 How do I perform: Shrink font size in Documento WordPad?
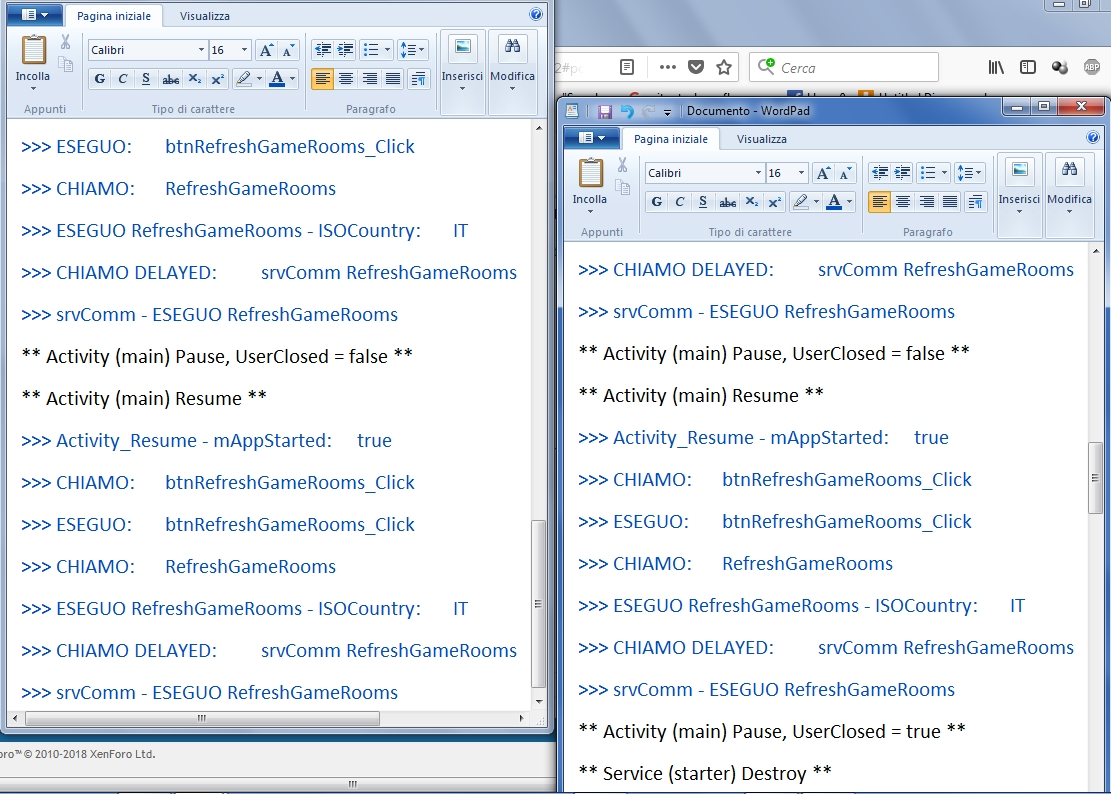pyautogui.click(x=845, y=174)
